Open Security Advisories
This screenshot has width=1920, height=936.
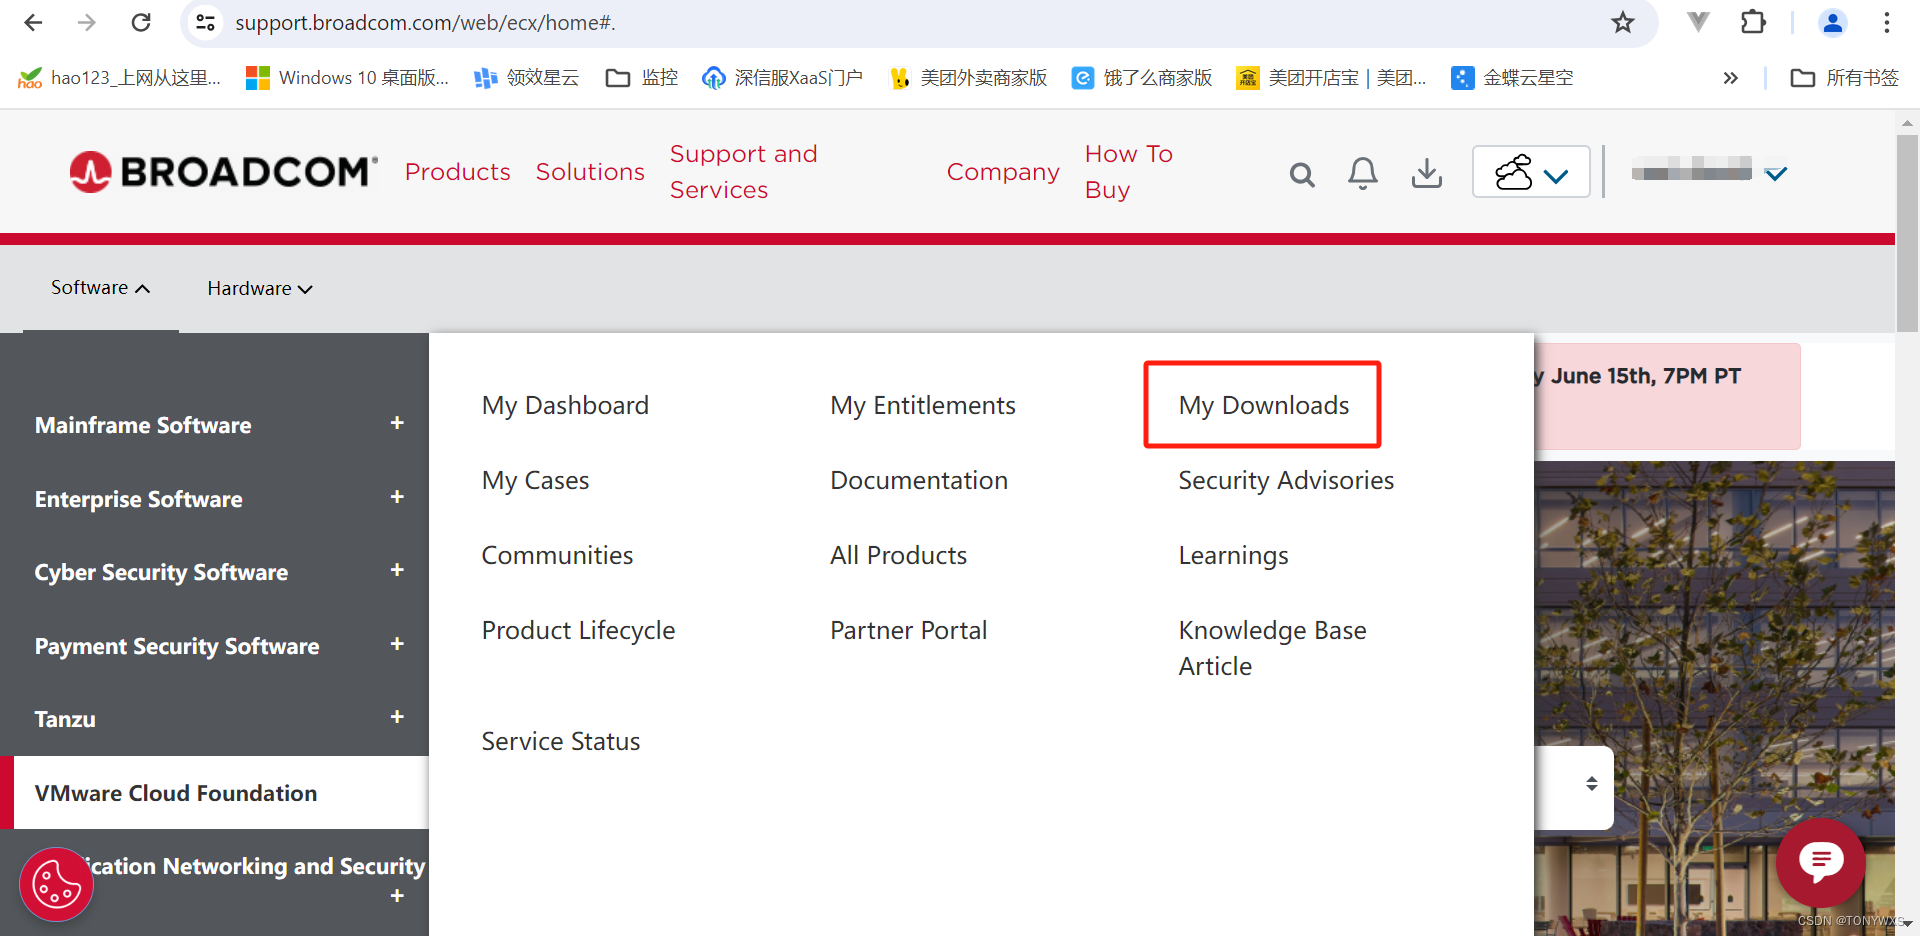pos(1285,480)
